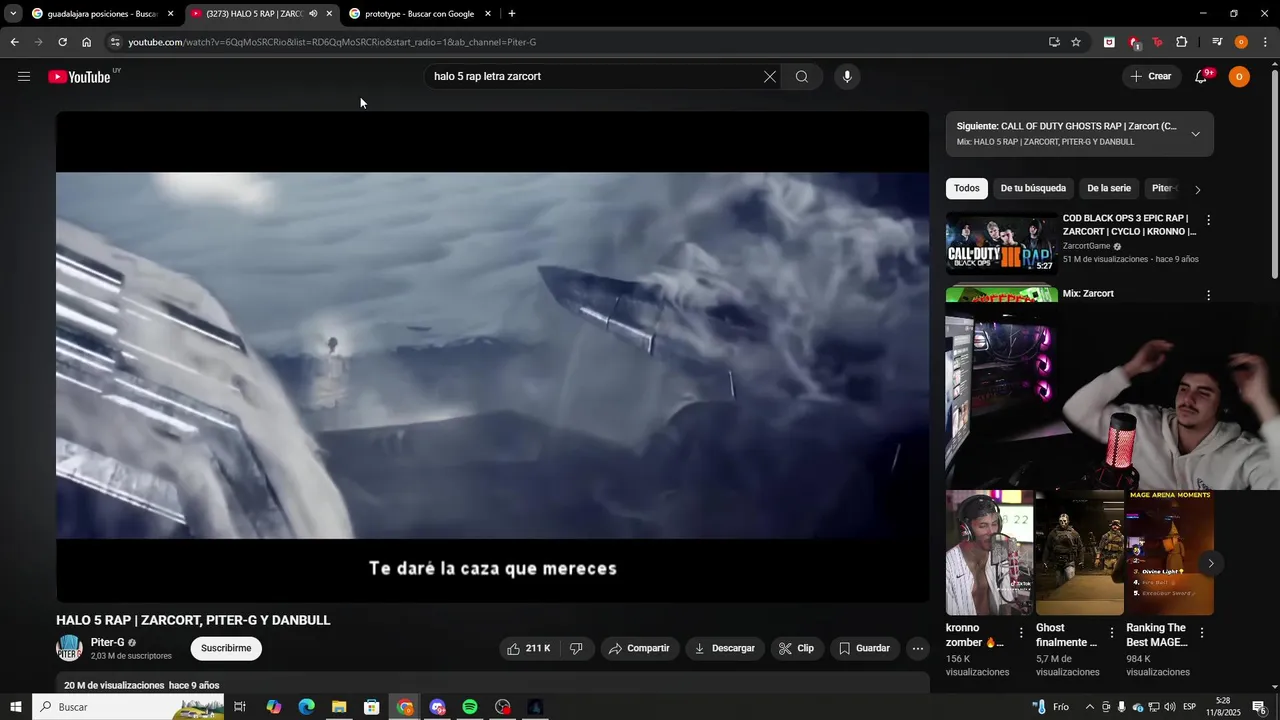
Task: Open Ghost finalmente short thumbnail
Action: [1080, 552]
